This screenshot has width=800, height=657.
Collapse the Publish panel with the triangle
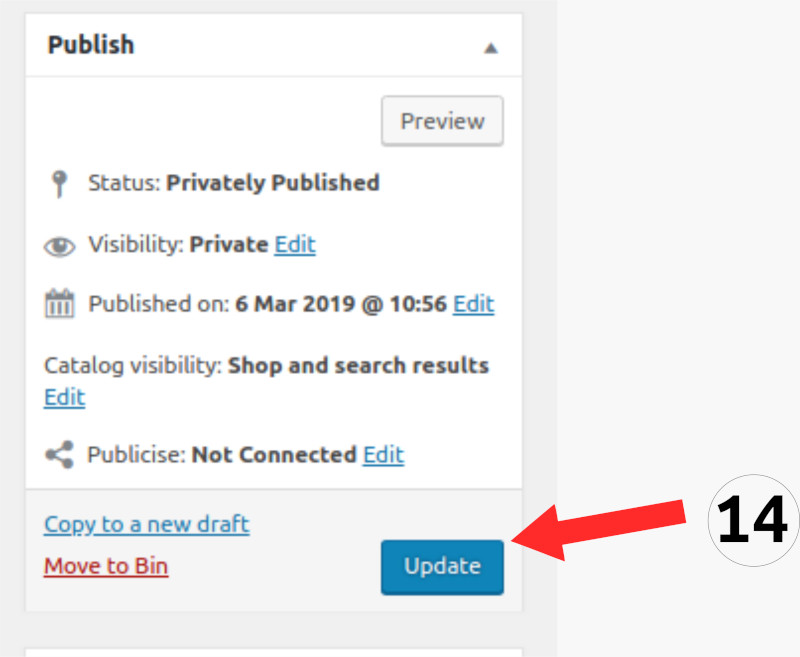(490, 47)
